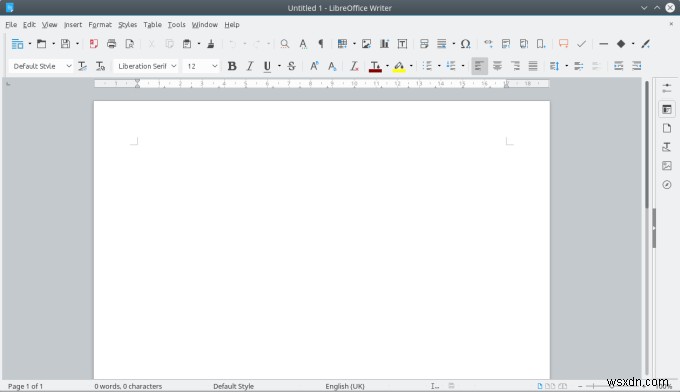
Task: Open the Format menu
Action: (x=100, y=25)
